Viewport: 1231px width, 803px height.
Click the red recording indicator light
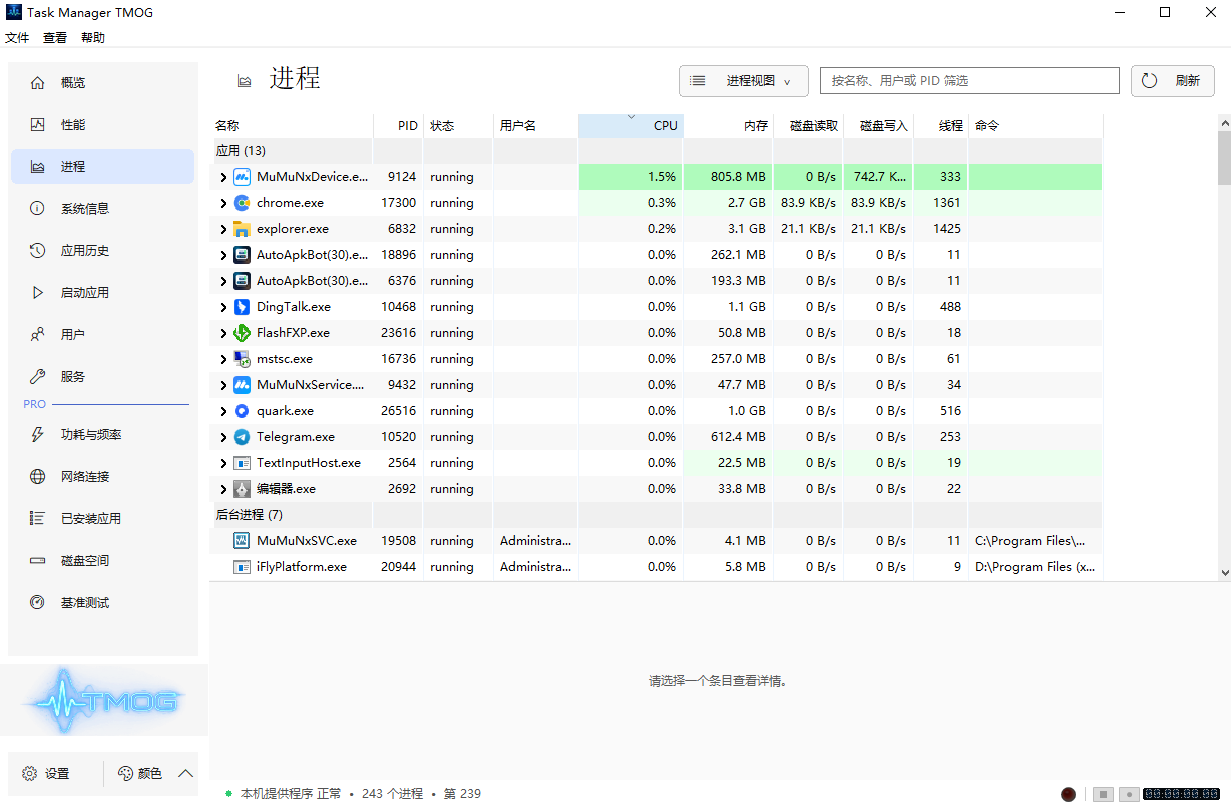(x=1068, y=794)
